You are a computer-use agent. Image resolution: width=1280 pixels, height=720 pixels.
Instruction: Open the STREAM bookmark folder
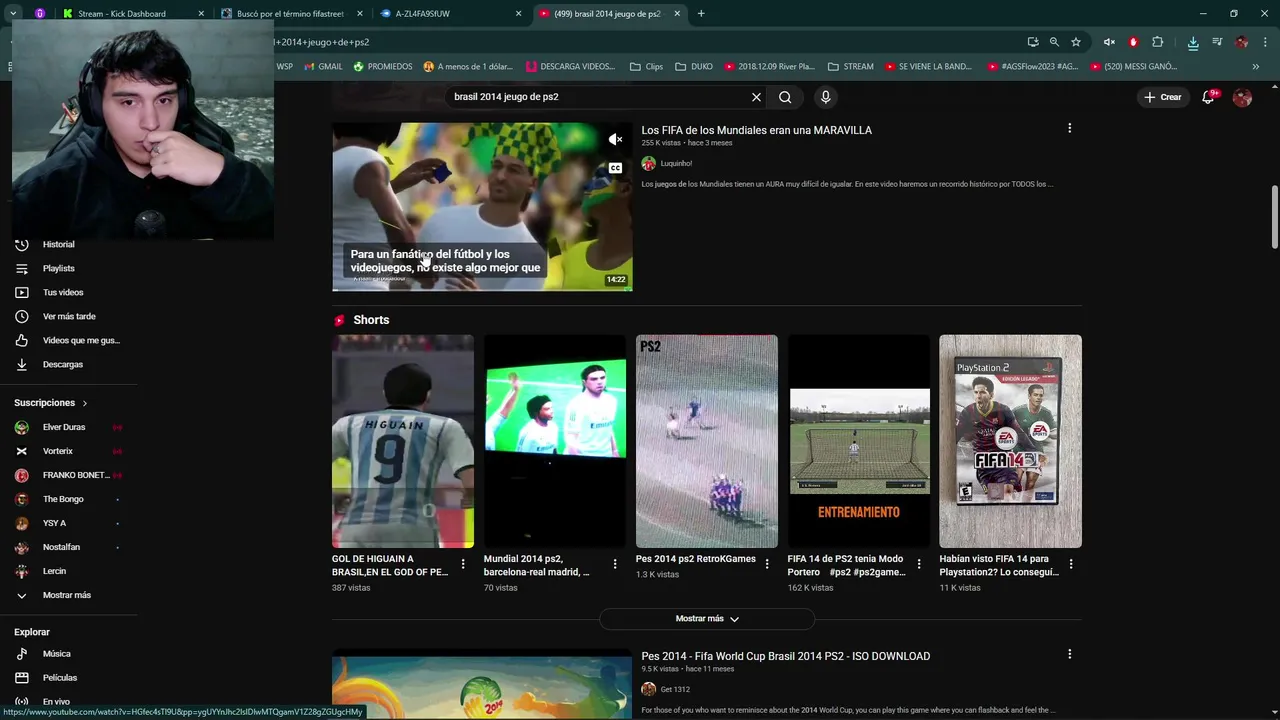[850, 67]
